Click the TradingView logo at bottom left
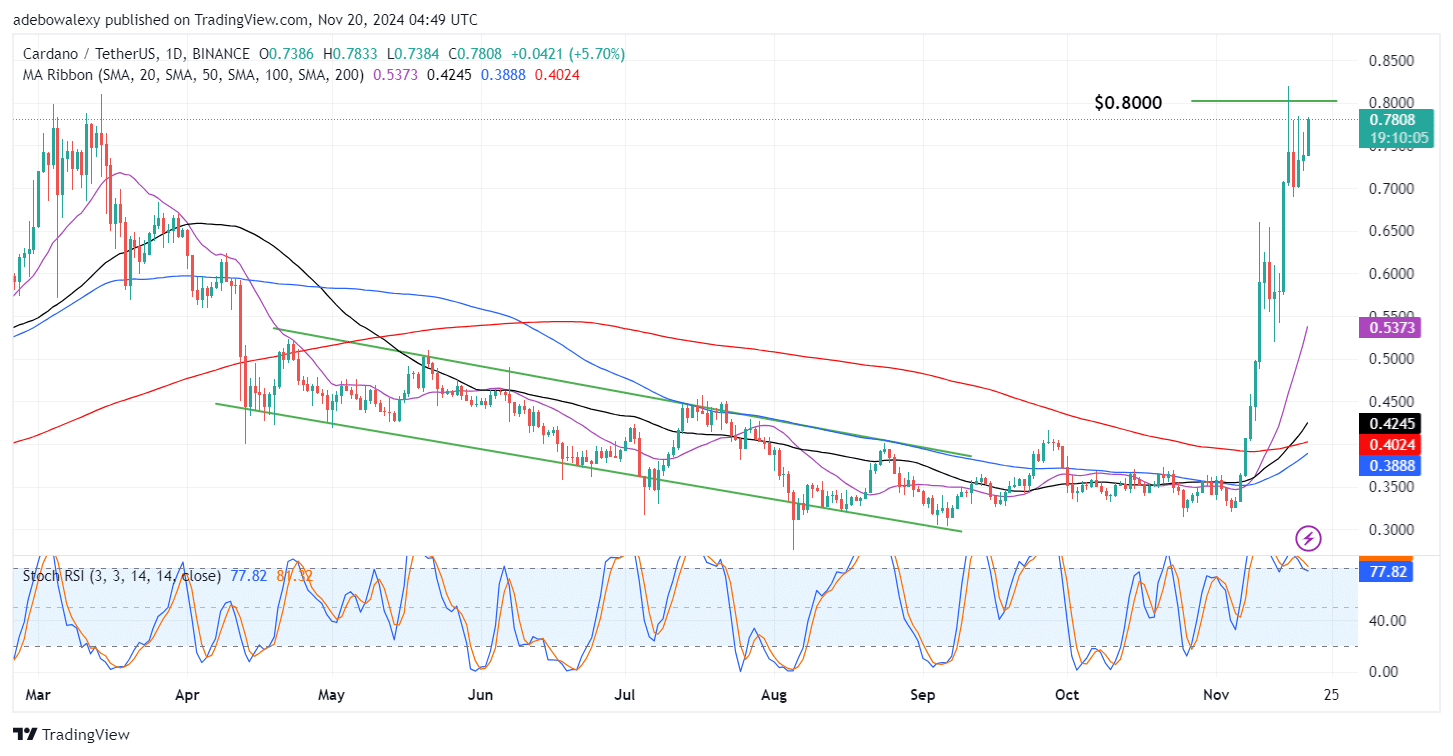Viewport: 1453px width, 756px height. [72, 735]
